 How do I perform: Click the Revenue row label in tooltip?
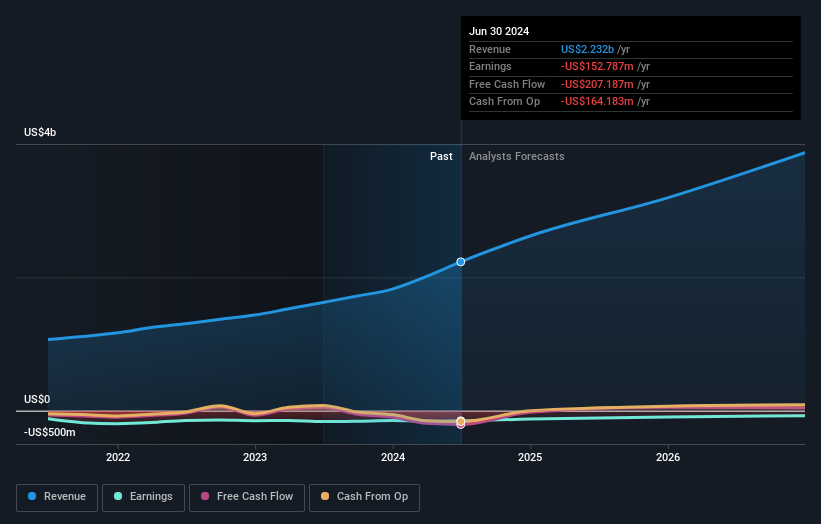pos(490,49)
